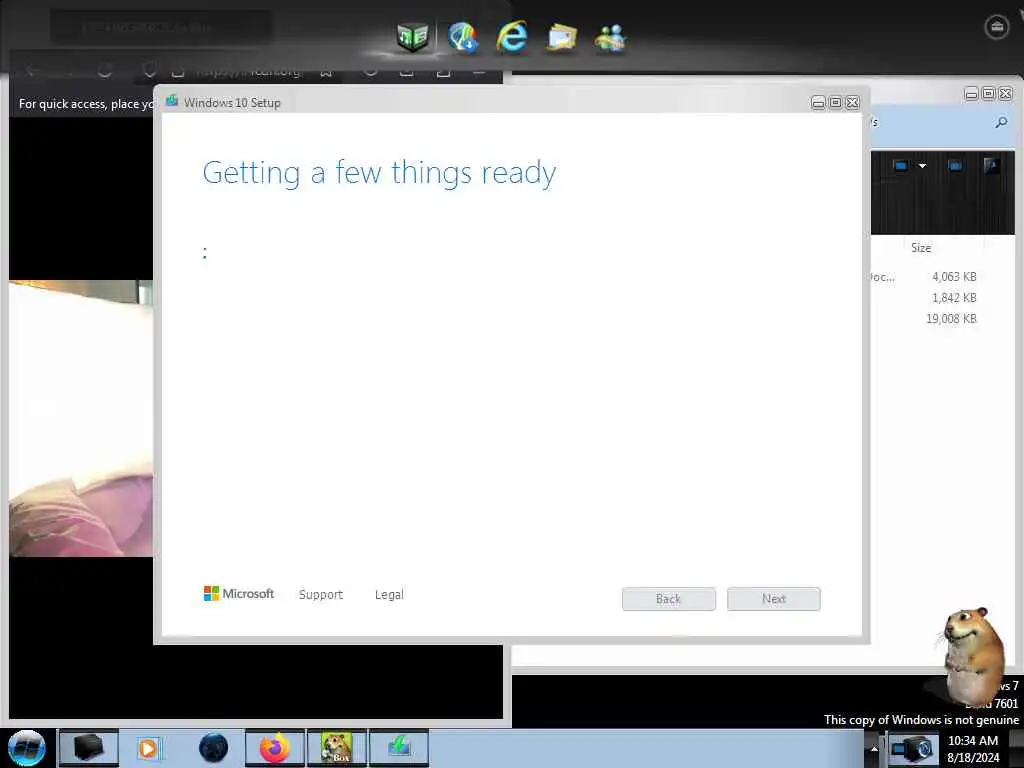This screenshot has height=768, width=1024.
Task: Select the file sized 4,063 KB
Action: 953,277
